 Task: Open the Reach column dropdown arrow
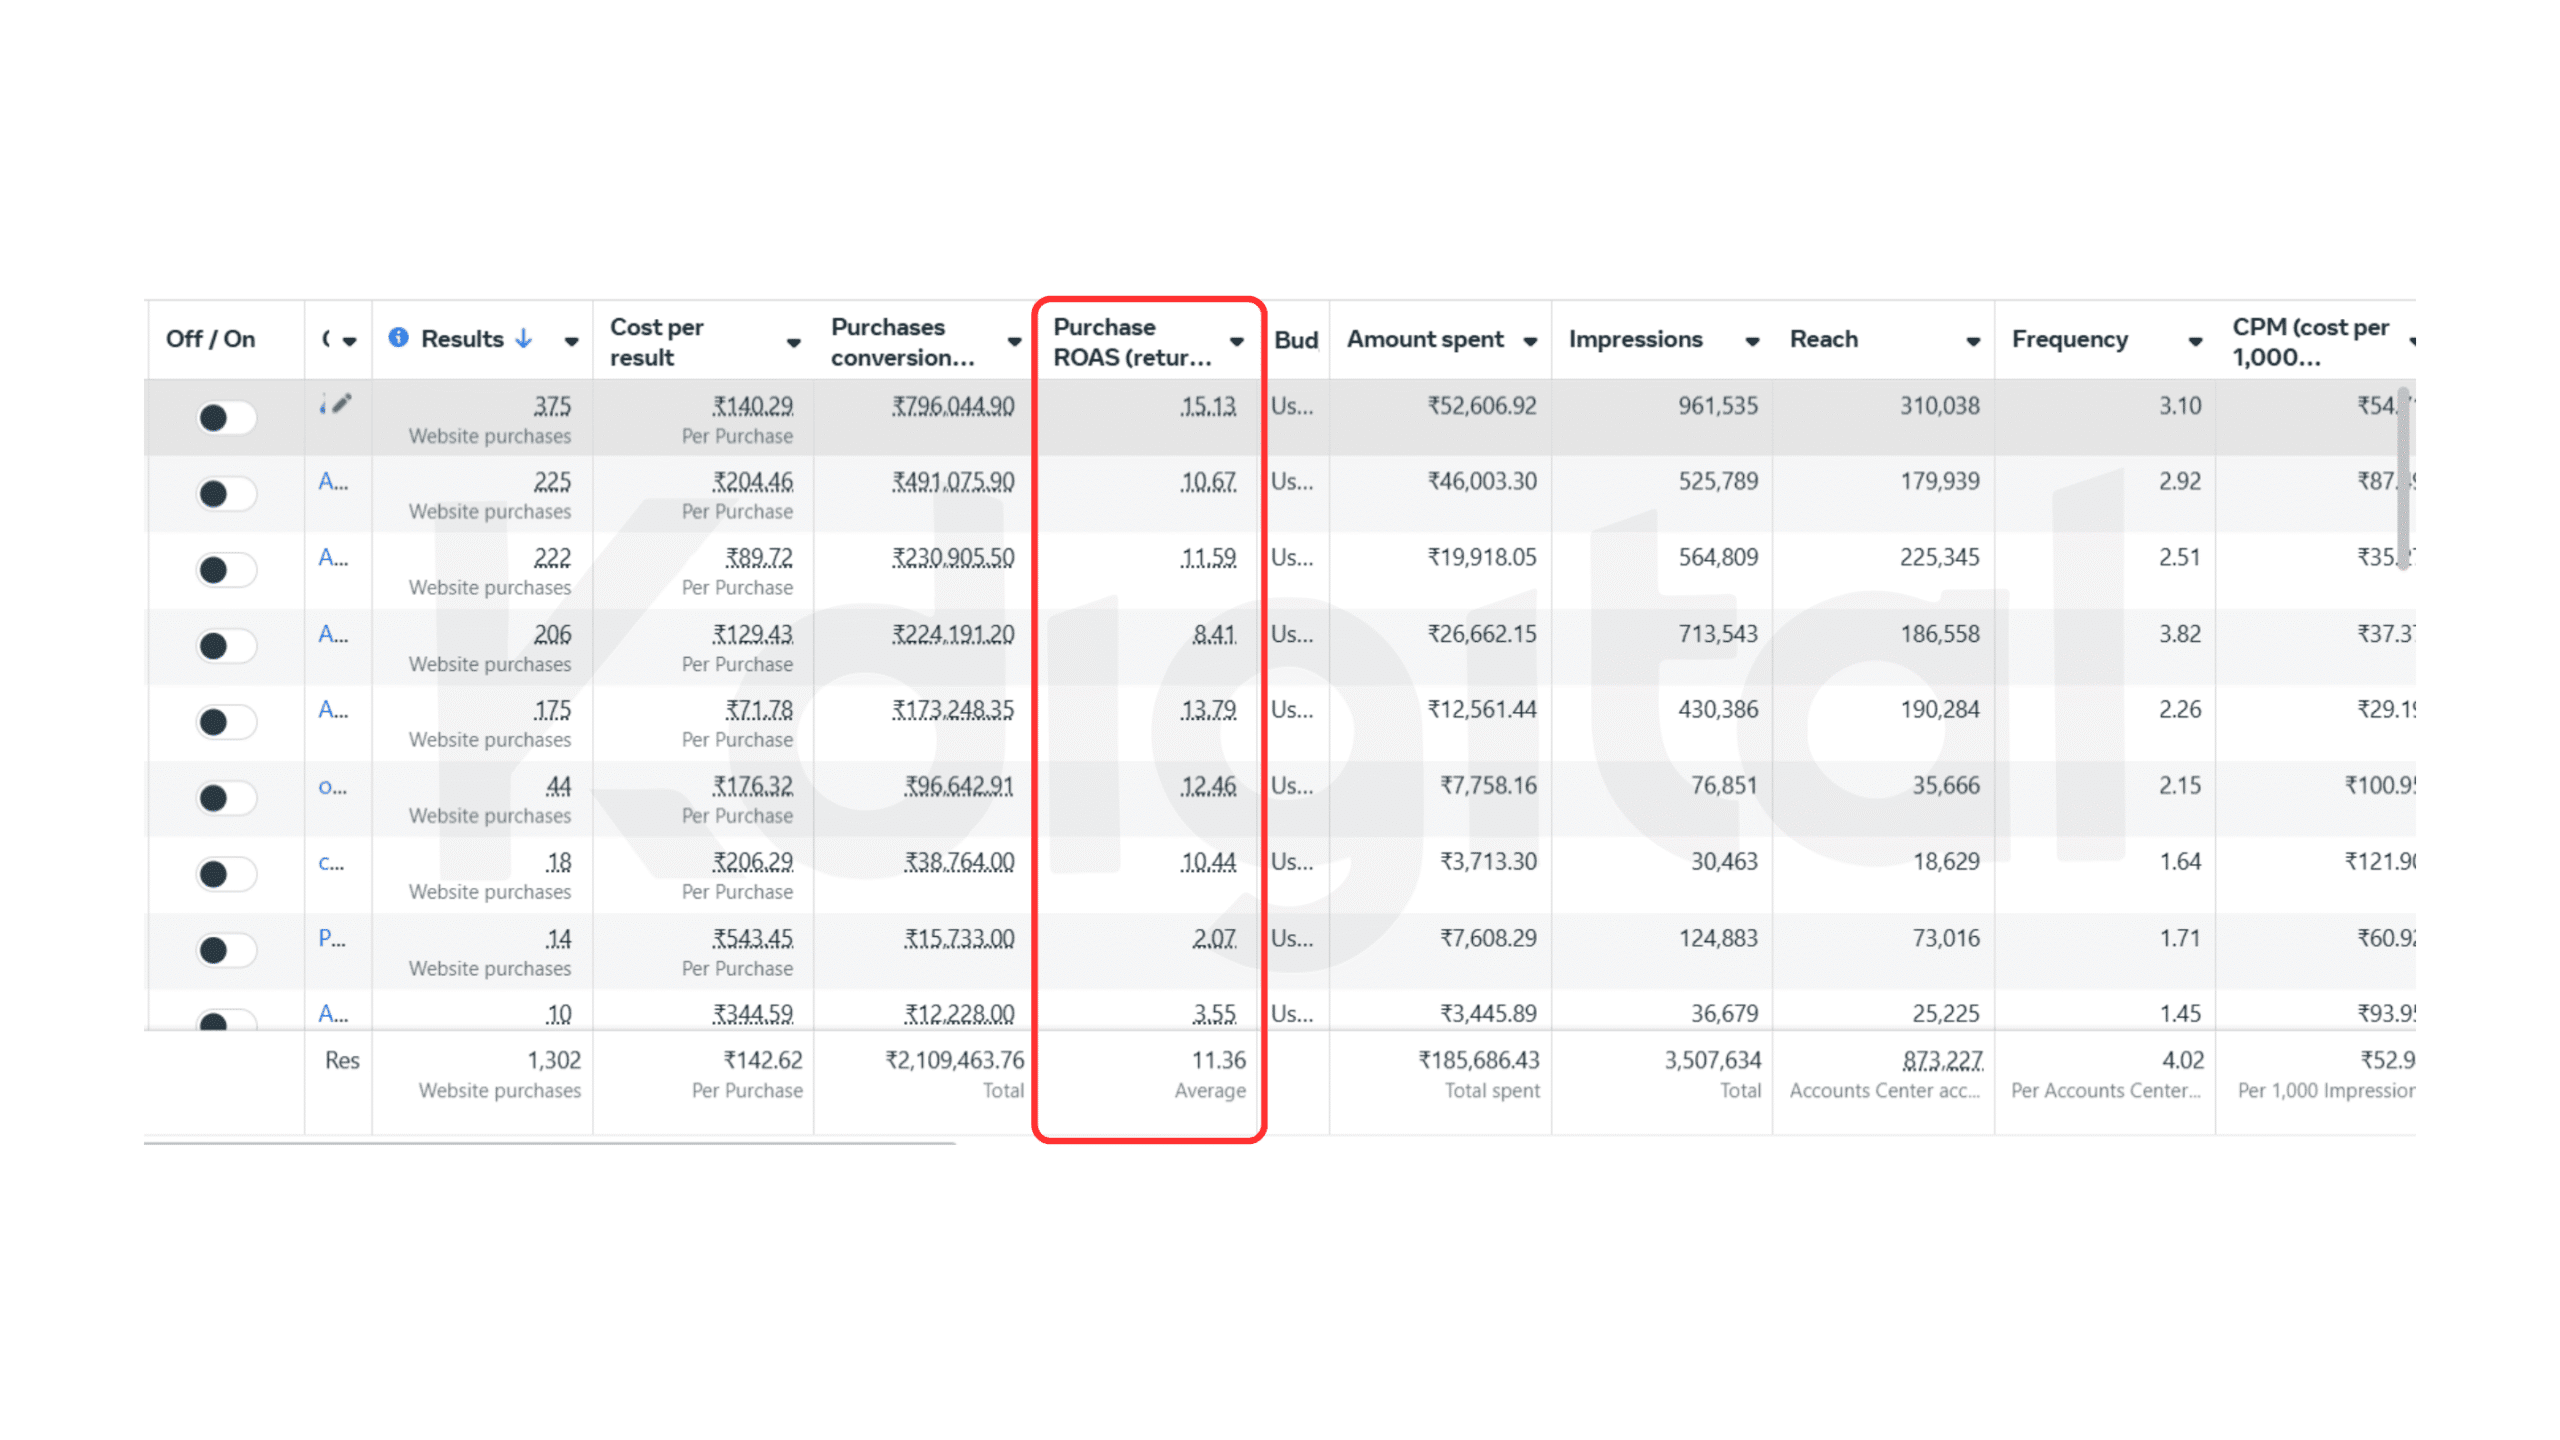[1973, 342]
